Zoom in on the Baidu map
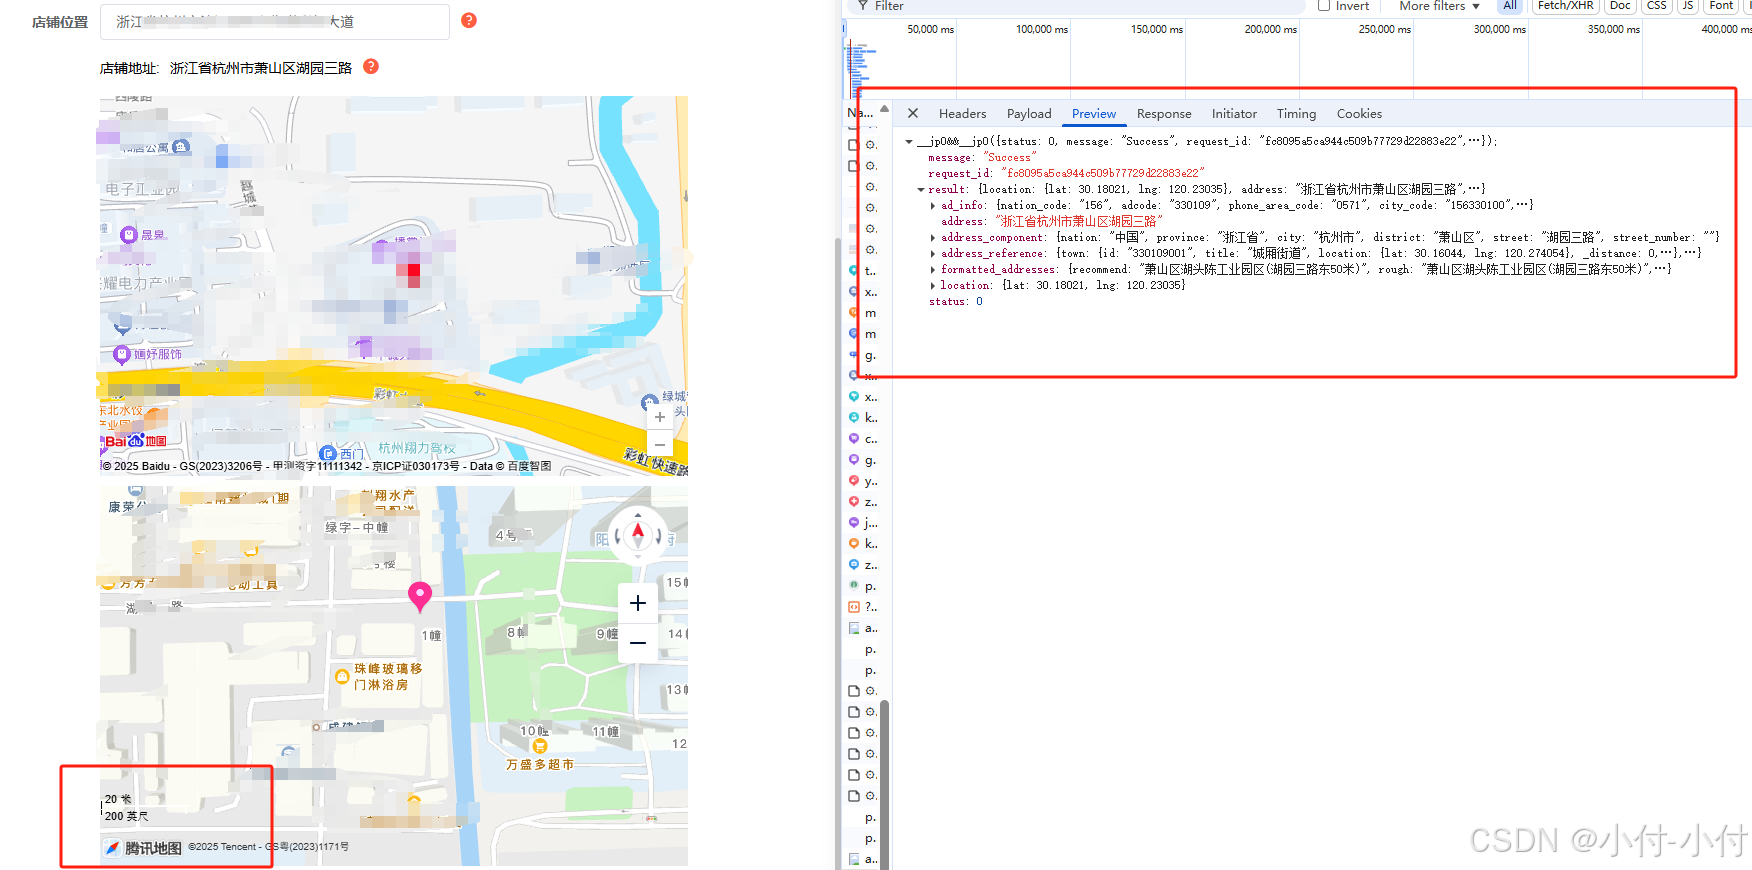 pyautogui.click(x=660, y=417)
